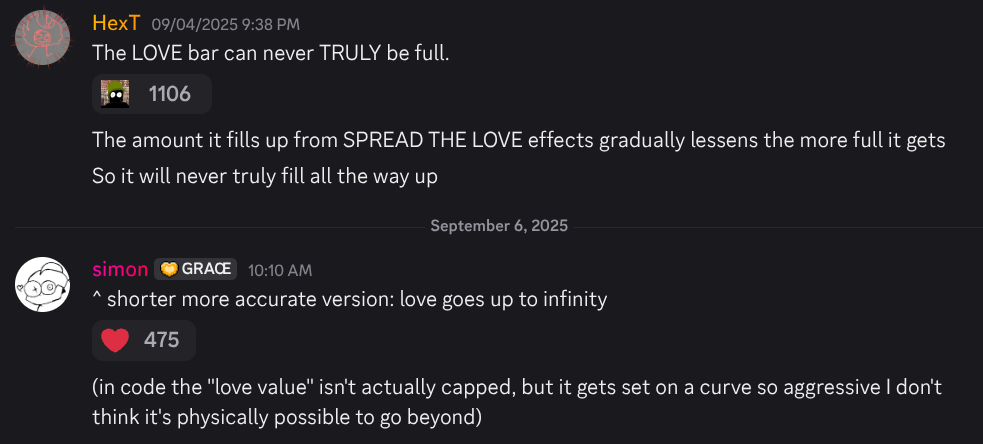983x444 pixels.
Task: Click simon's cartoon glasses avatar
Action: pyautogui.click(x=42, y=284)
